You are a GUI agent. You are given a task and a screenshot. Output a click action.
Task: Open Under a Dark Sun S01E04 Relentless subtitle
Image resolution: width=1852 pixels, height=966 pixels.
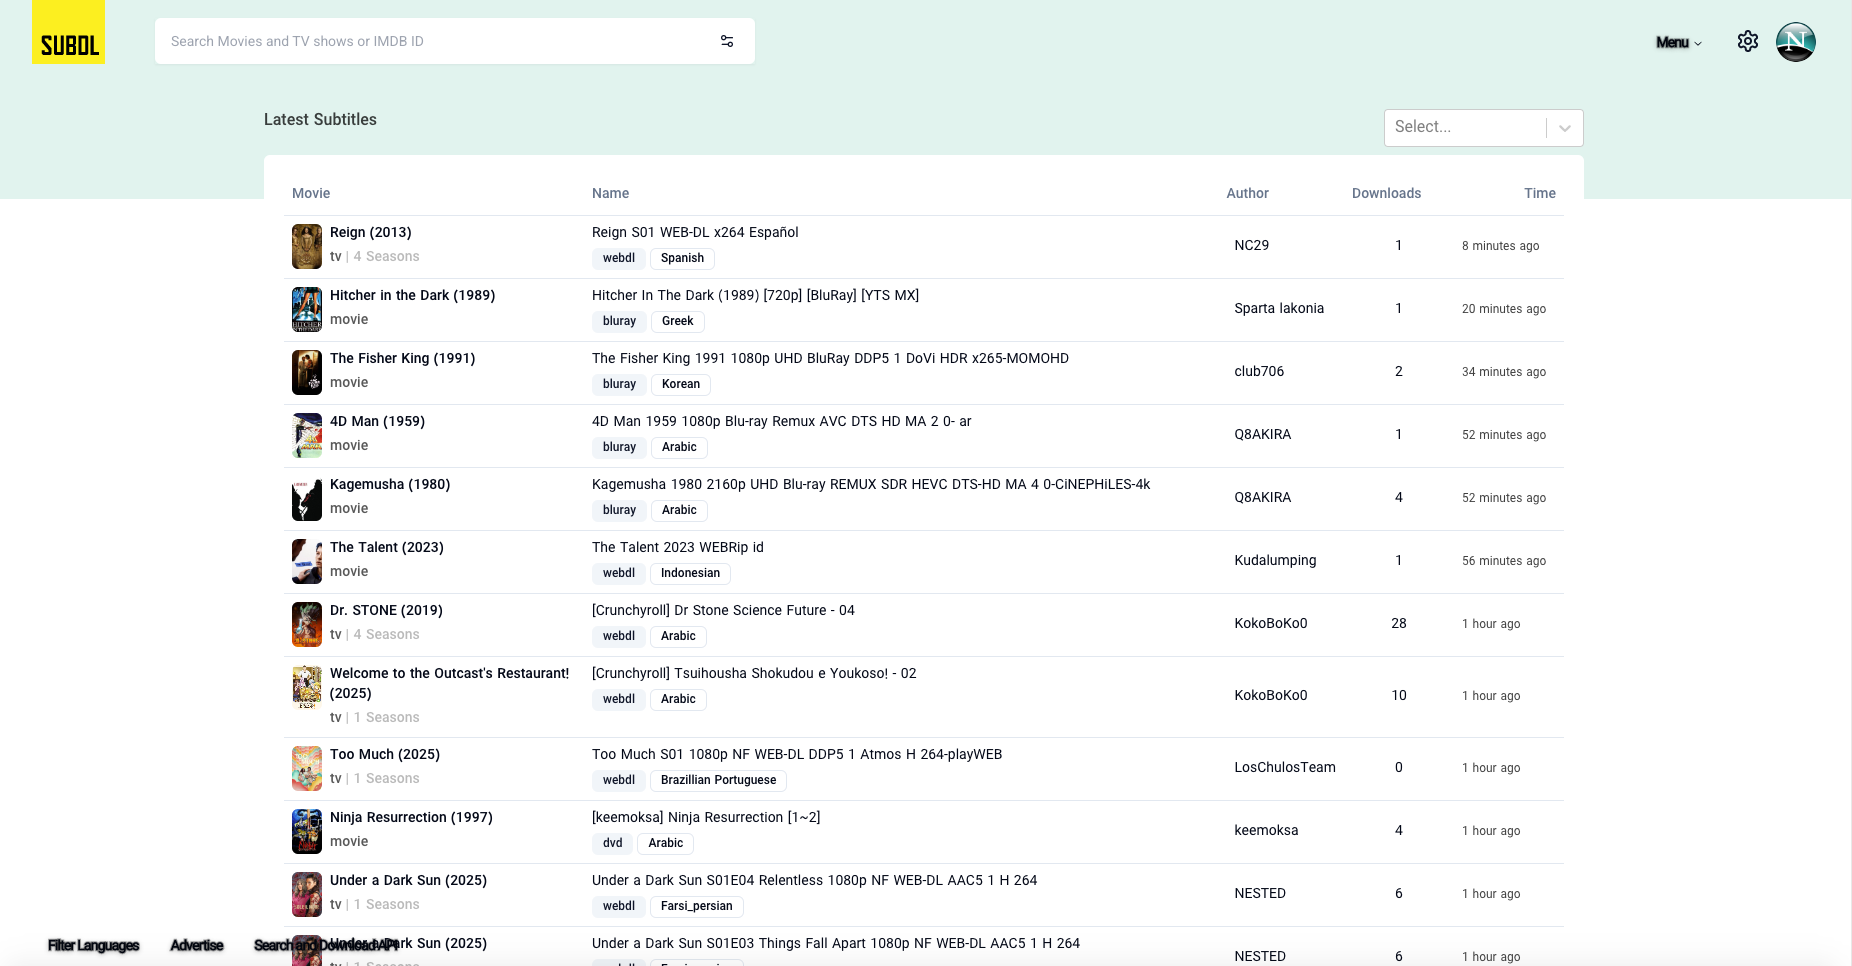pyautogui.click(x=814, y=880)
